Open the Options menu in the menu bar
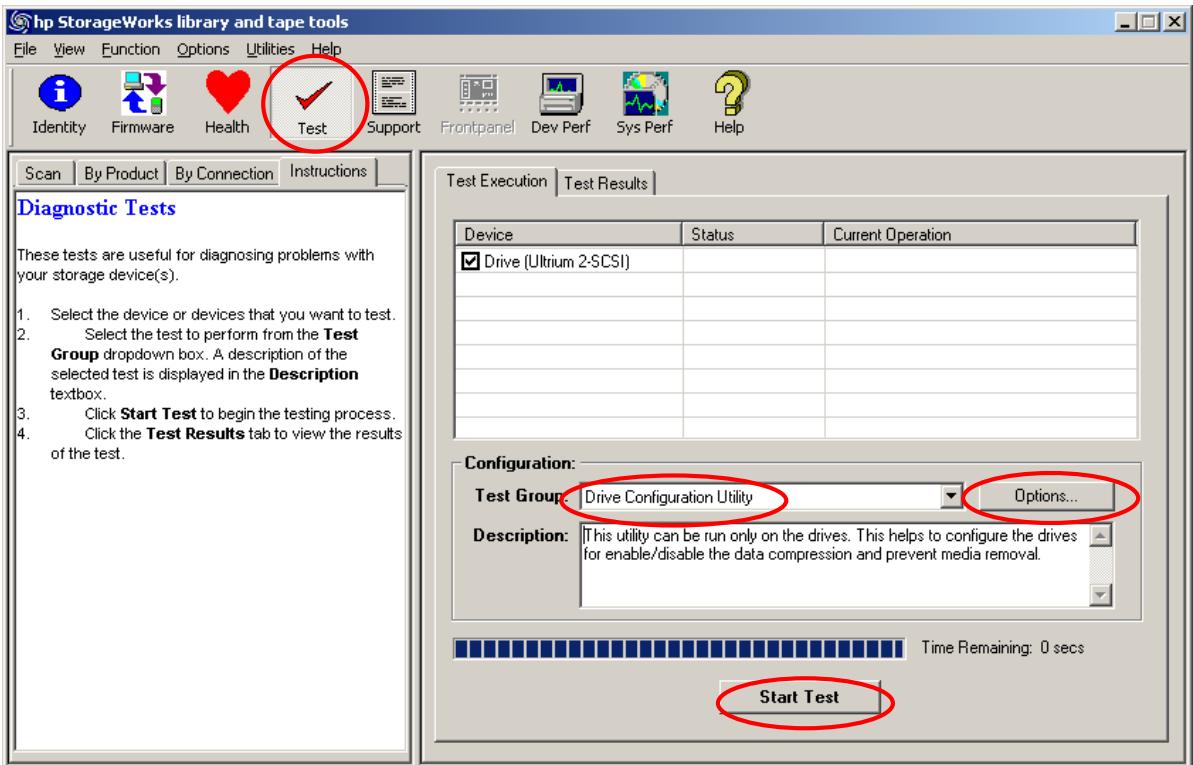Image resolution: width=1193 pixels, height=765 pixels. click(202, 49)
